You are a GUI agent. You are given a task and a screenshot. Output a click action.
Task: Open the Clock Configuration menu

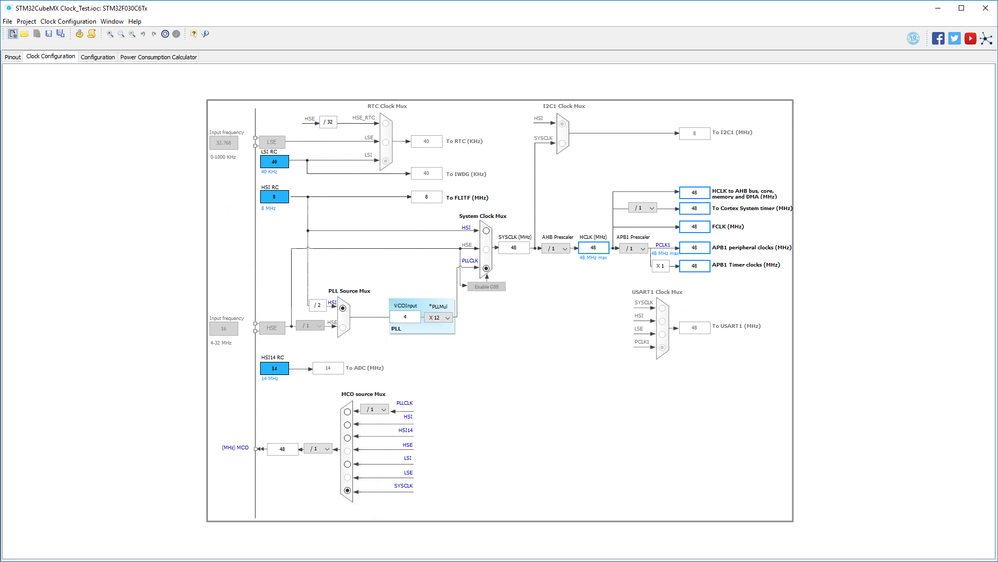click(x=68, y=22)
